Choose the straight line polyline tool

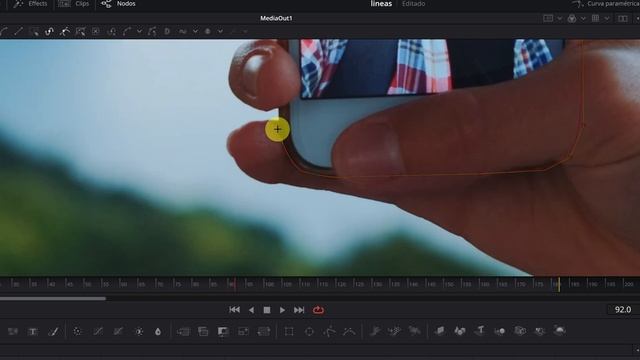[18, 31]
